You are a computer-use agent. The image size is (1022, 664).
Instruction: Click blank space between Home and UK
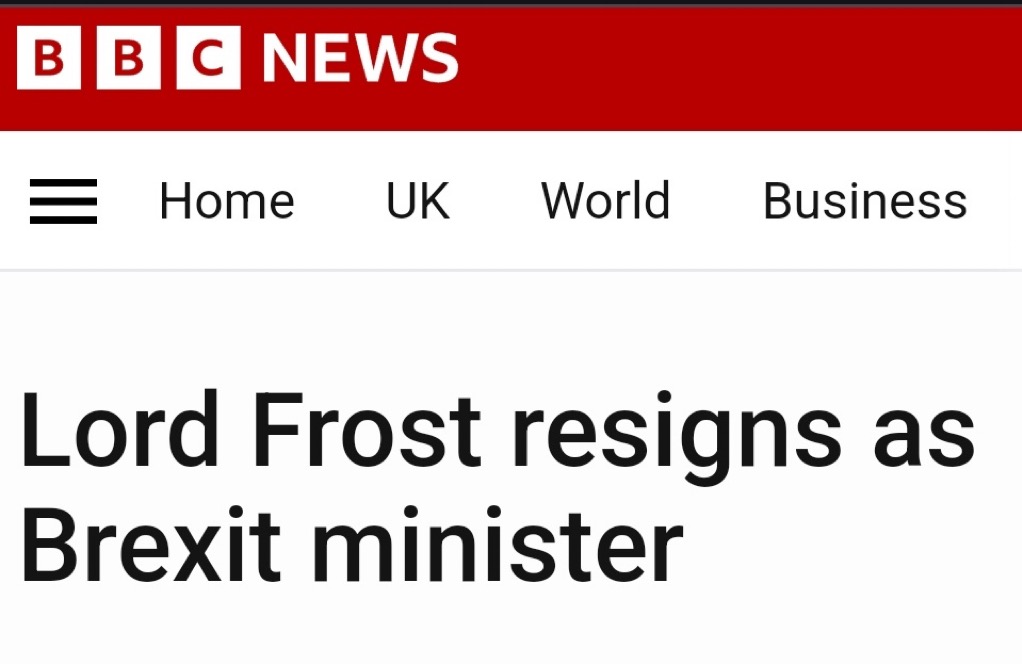[340, 201]
